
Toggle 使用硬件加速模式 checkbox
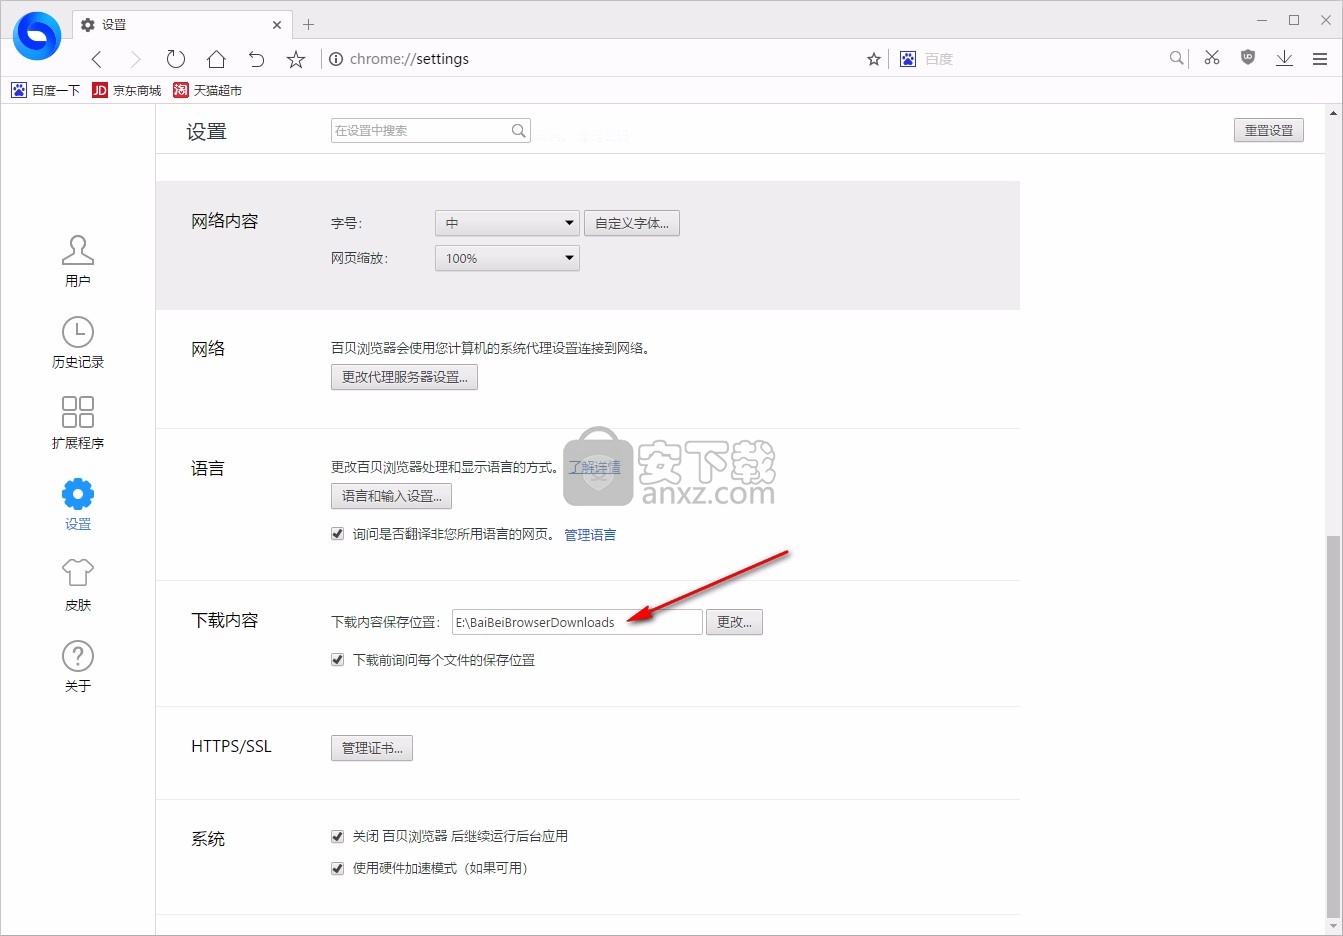[337, 868]
